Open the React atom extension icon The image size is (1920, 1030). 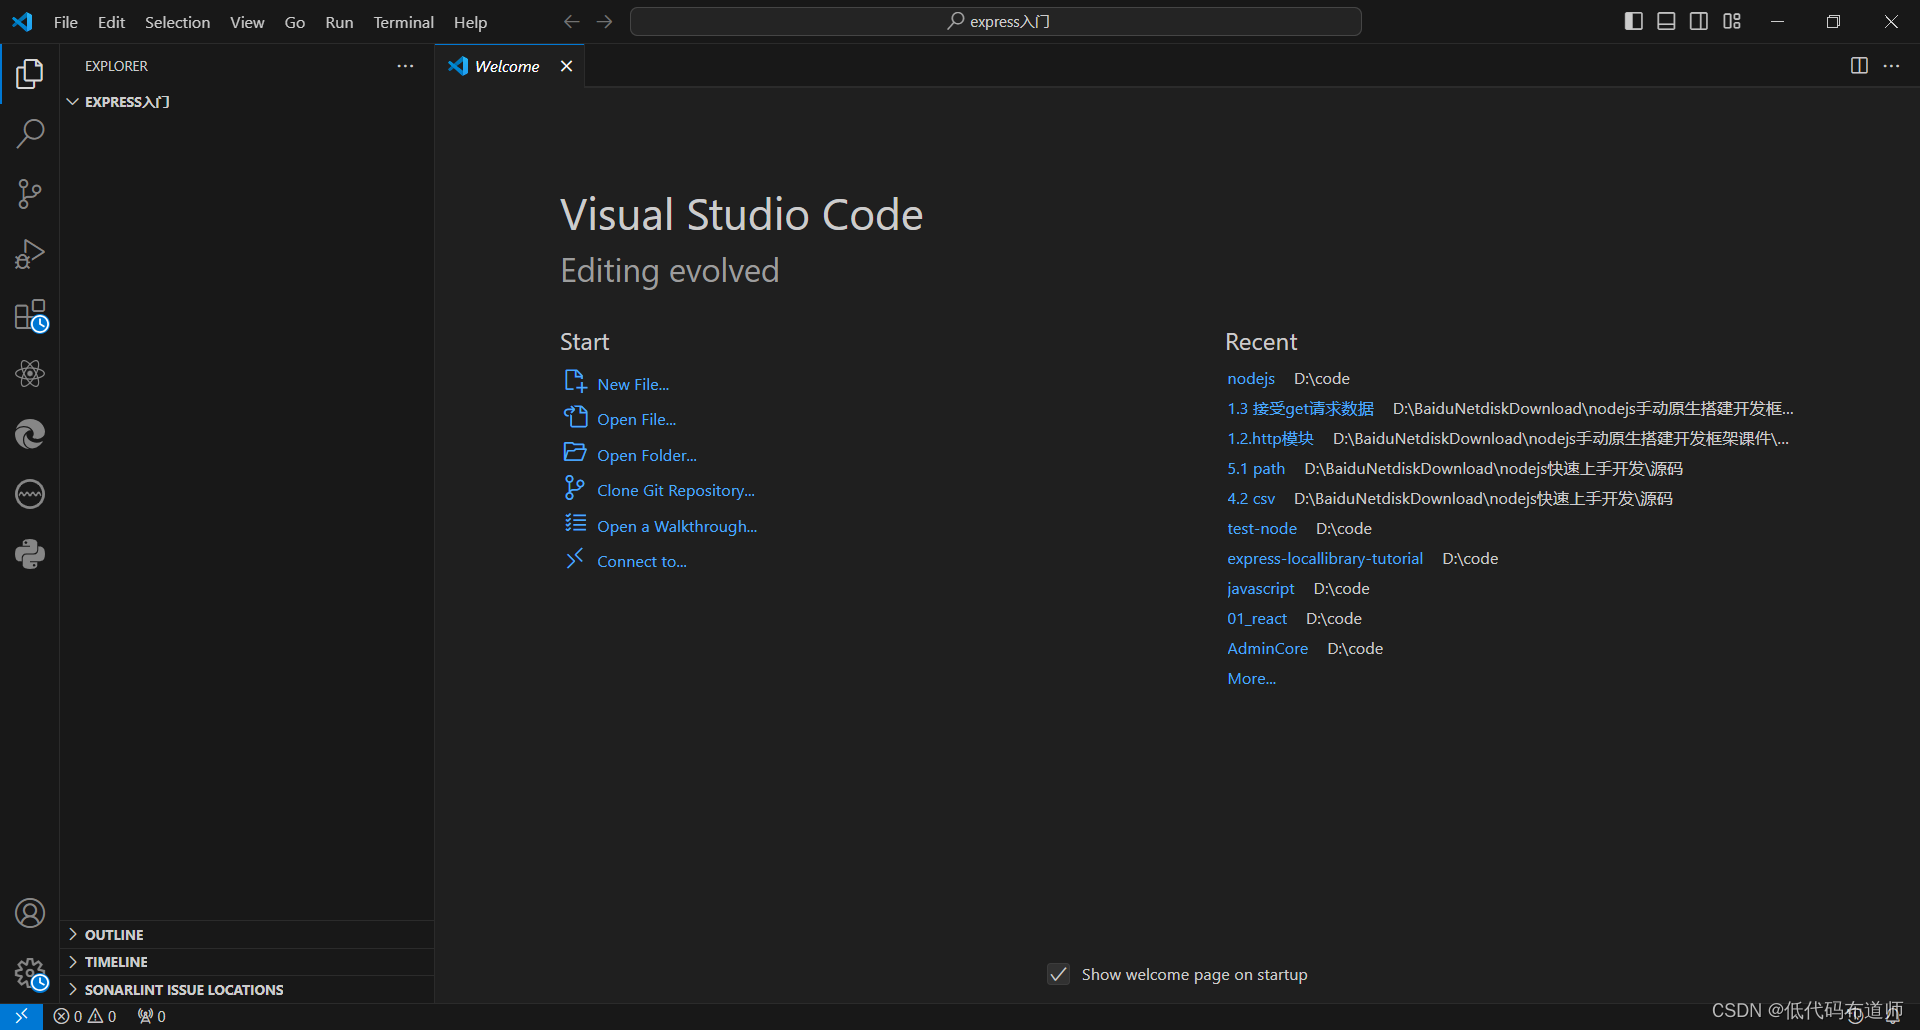30,374
